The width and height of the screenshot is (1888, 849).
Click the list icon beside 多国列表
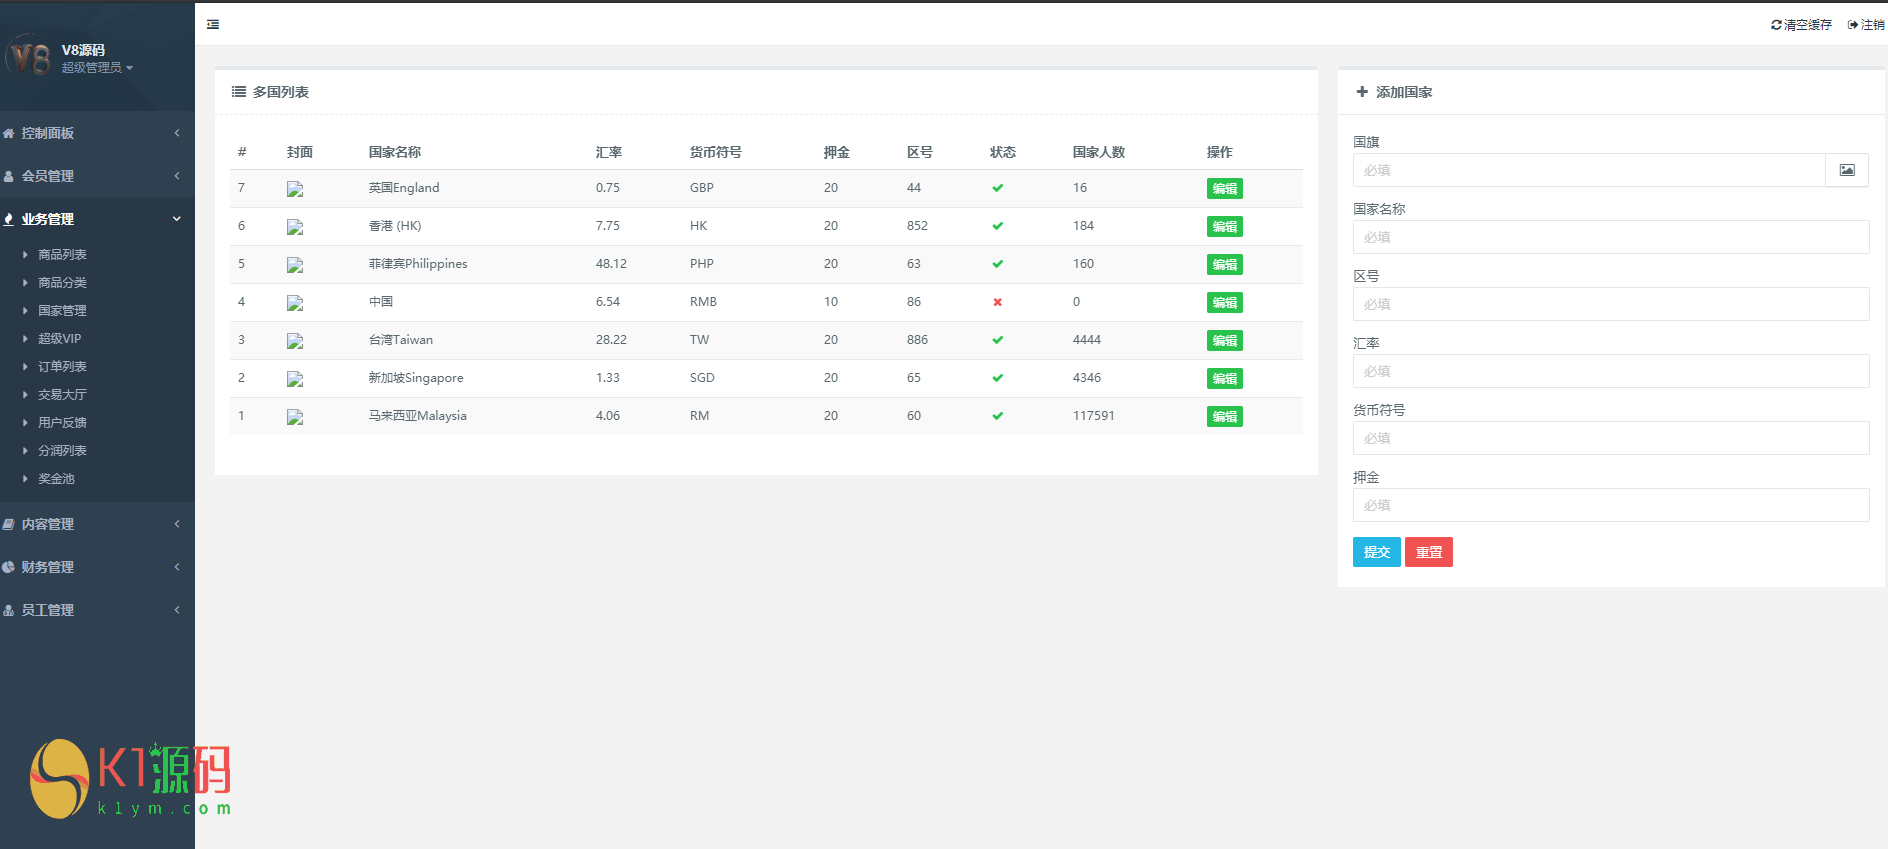tap(239, 92)
